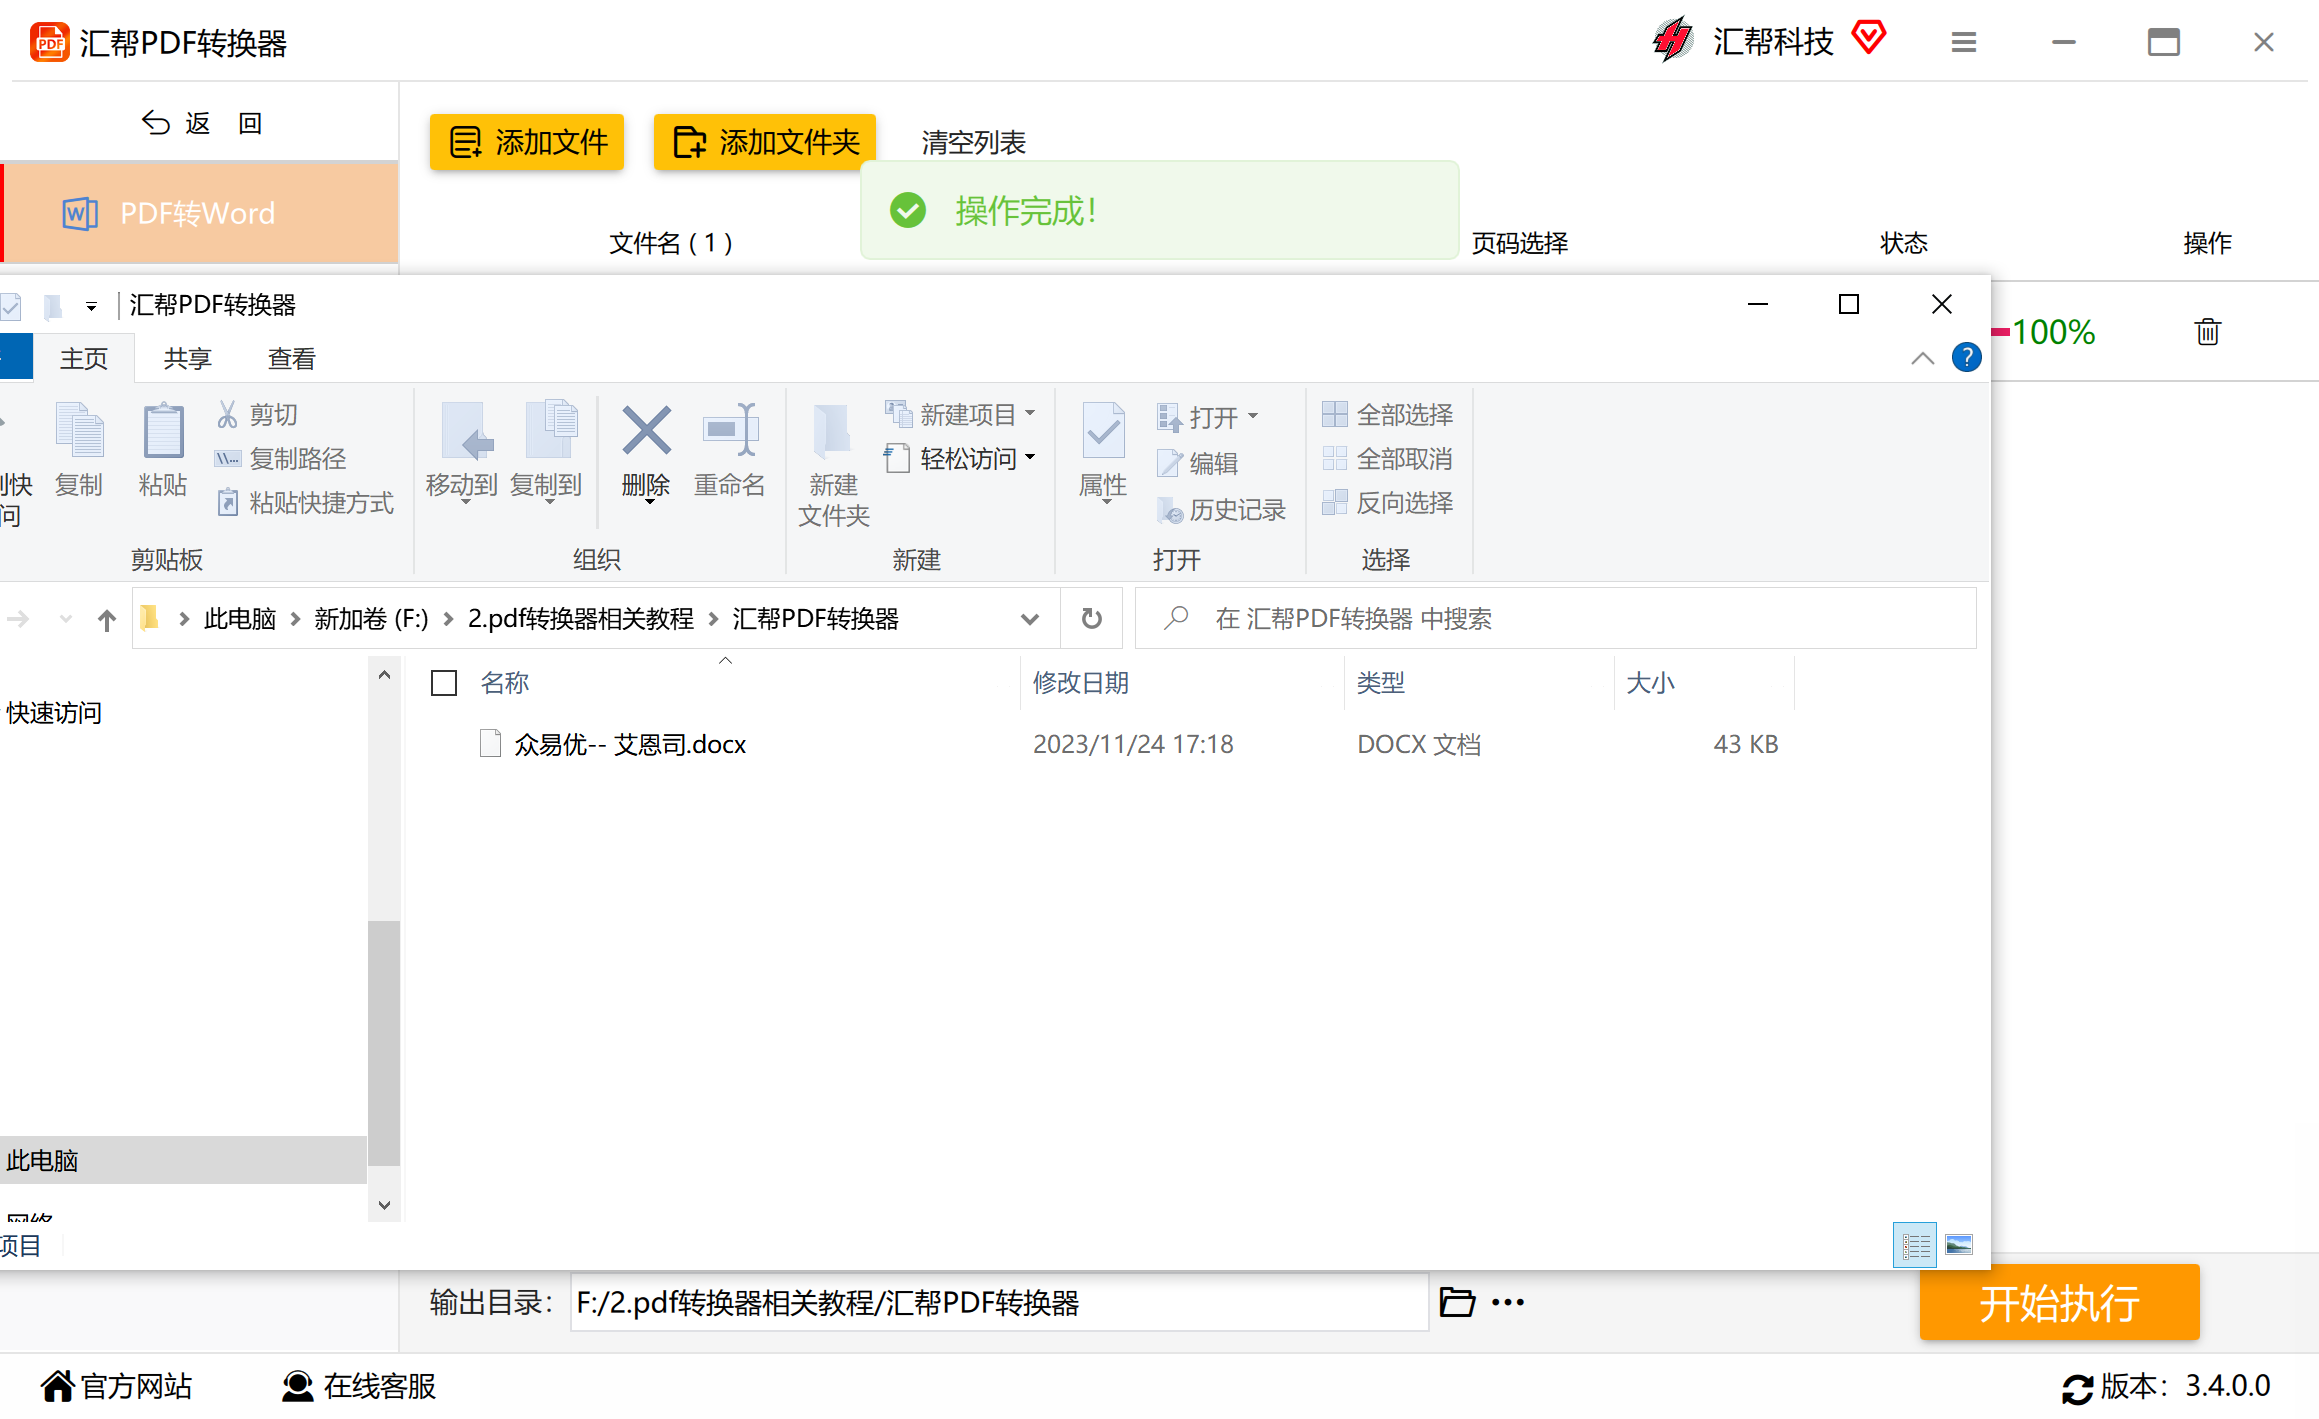This screenshot has height=1419, width=2319.
Task: Click the 删除 X icon
Action: pyautogui.click(x=646, y=432)
